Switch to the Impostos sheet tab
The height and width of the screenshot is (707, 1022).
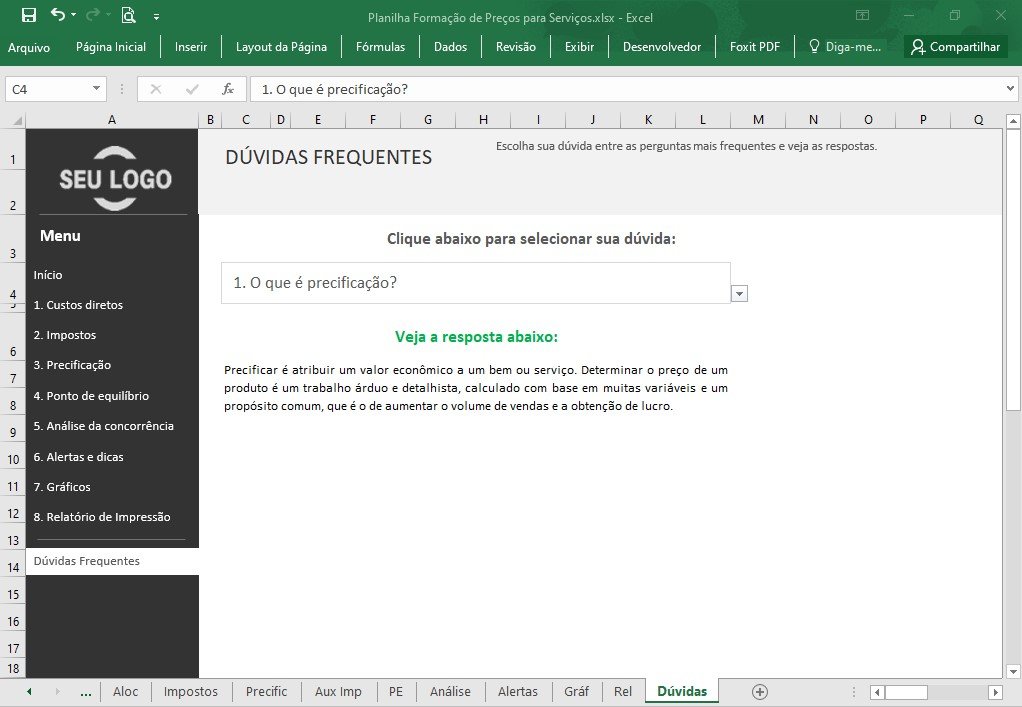pos(191,691)
